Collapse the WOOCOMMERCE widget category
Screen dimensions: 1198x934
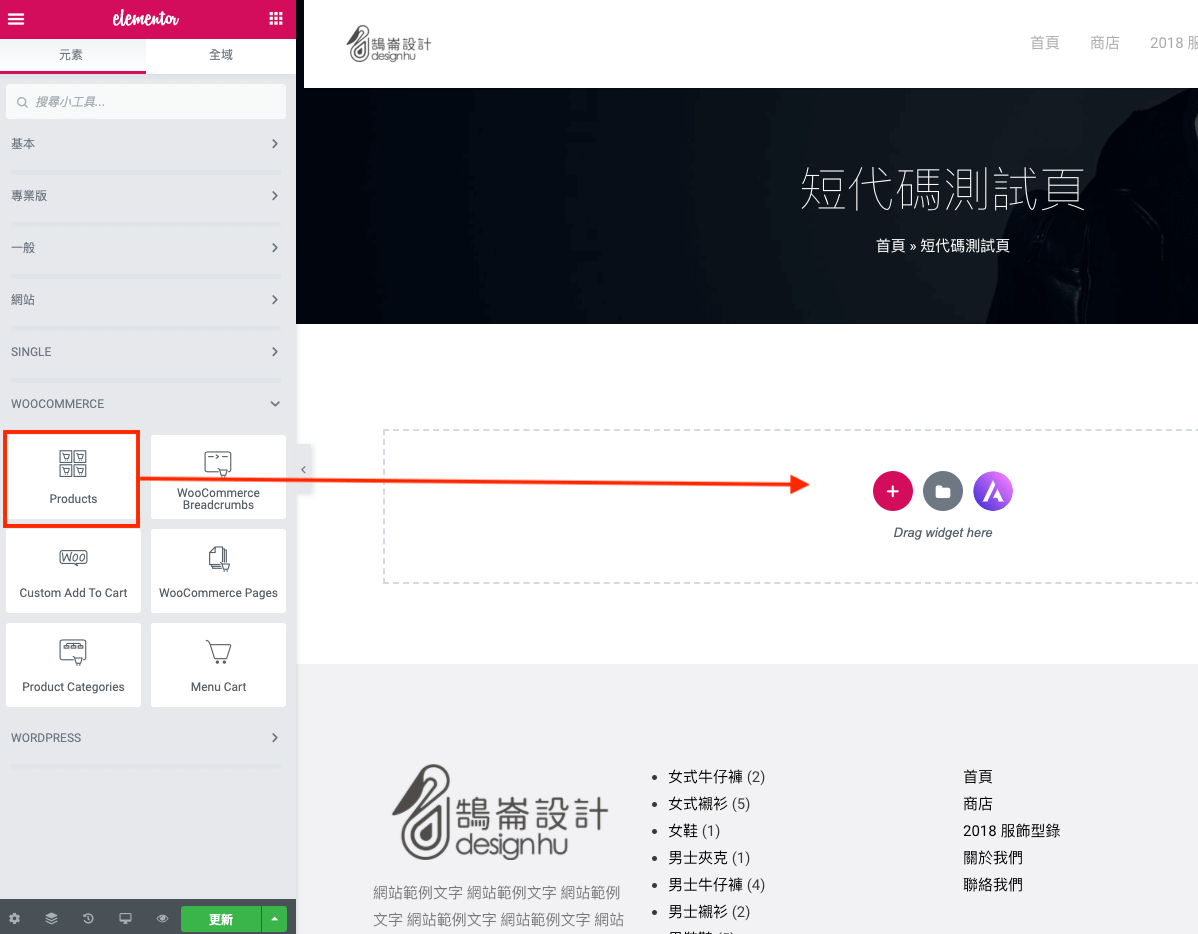pos(146,404)
